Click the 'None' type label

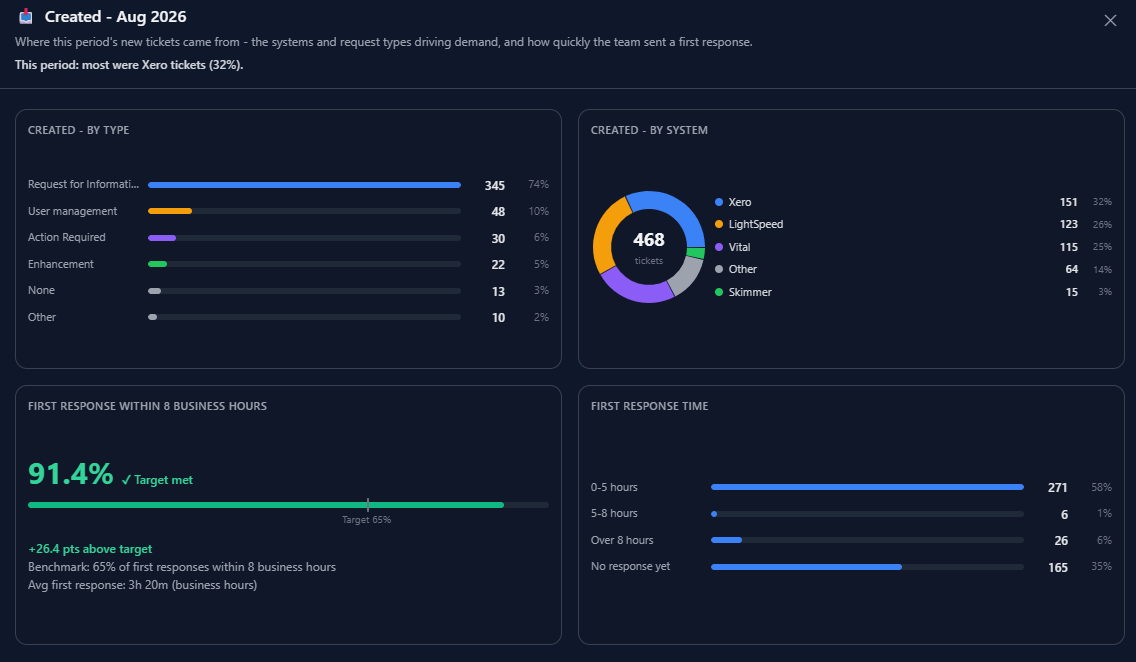coord(41,290)
